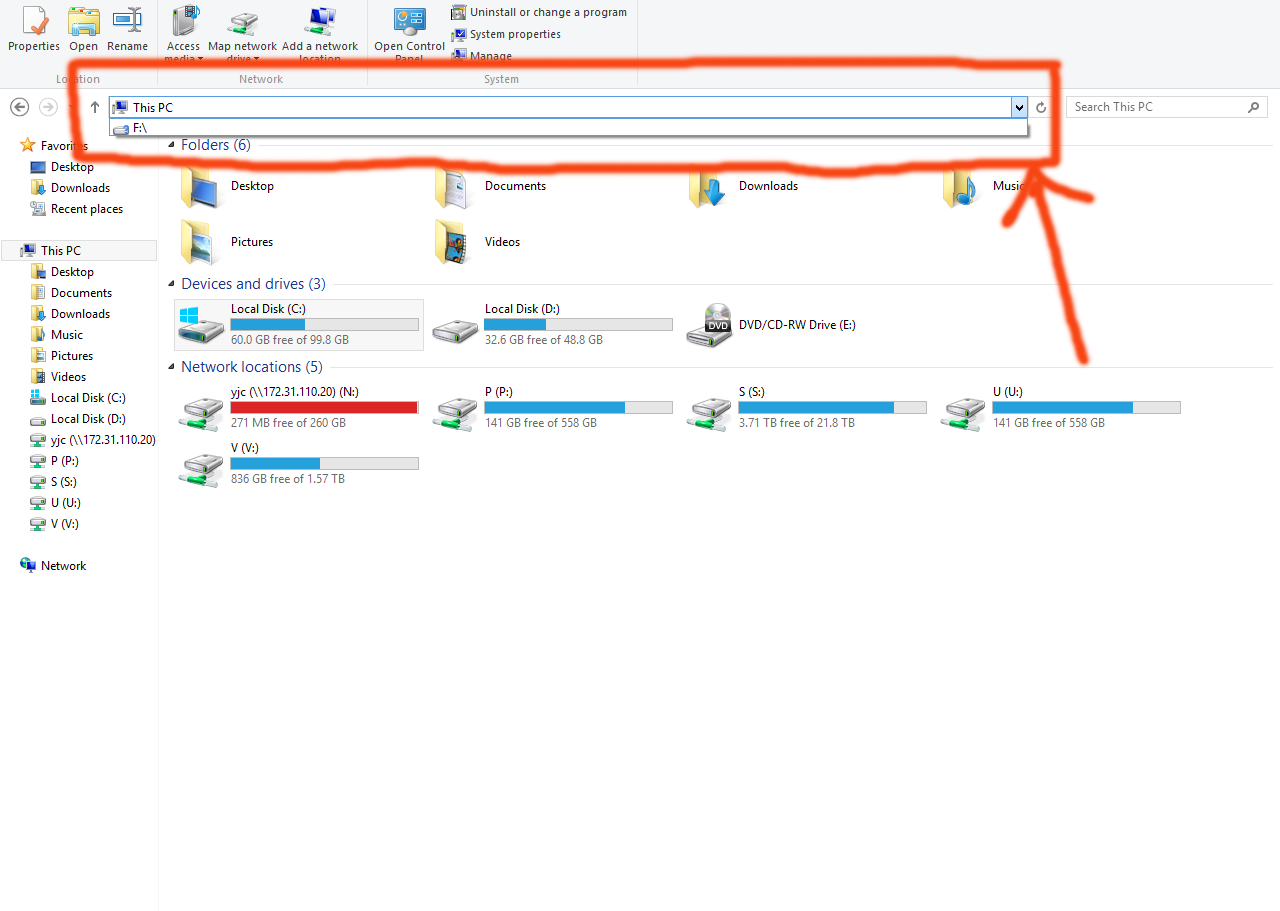Select This PC in the navigation pane
This screenshot has height=911, width=1280.
(80, 251)
